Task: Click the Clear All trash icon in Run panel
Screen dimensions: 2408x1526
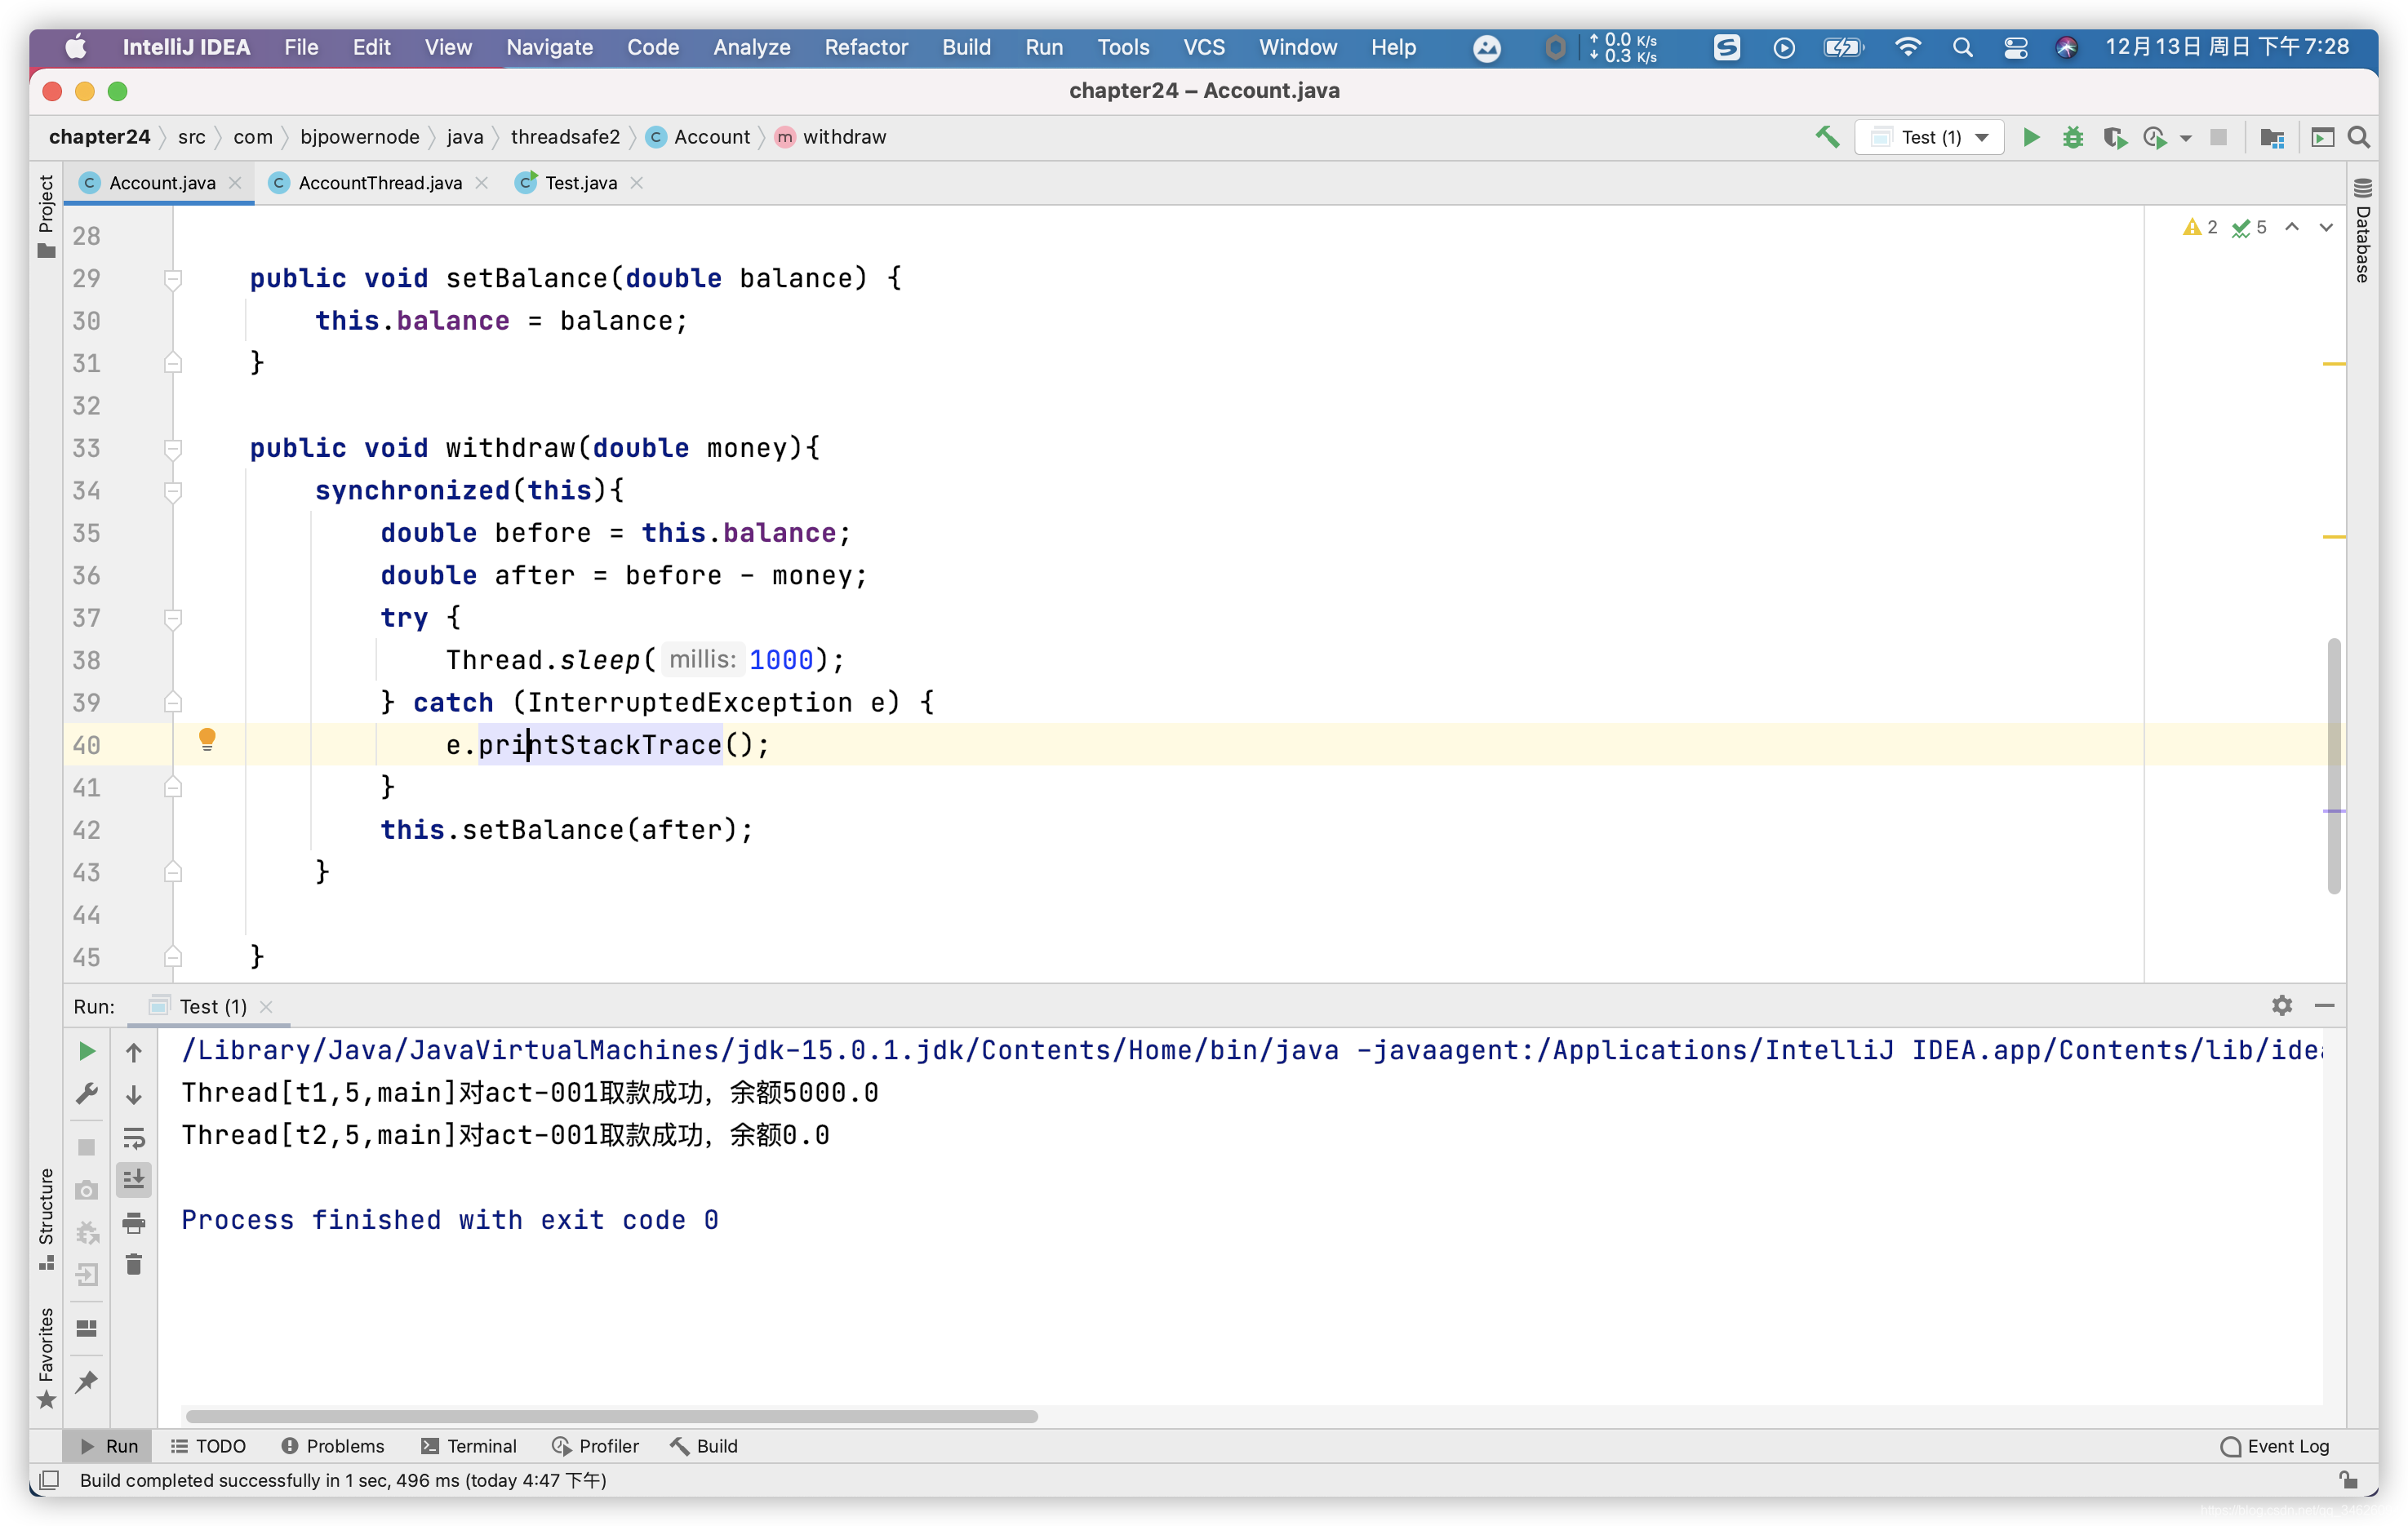Action: click(133, 1265)
